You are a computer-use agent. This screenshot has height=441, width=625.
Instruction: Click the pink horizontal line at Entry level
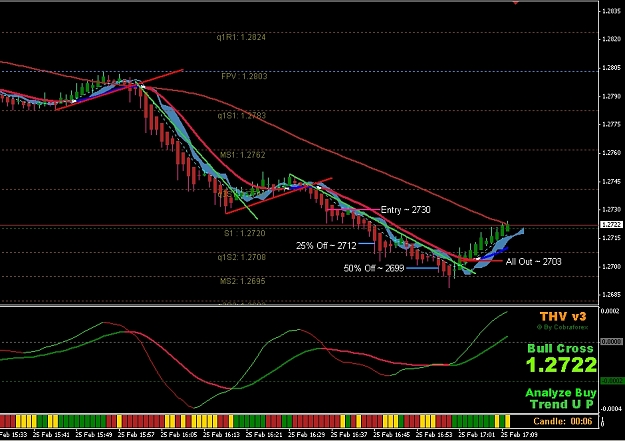[x=353, y=209]
